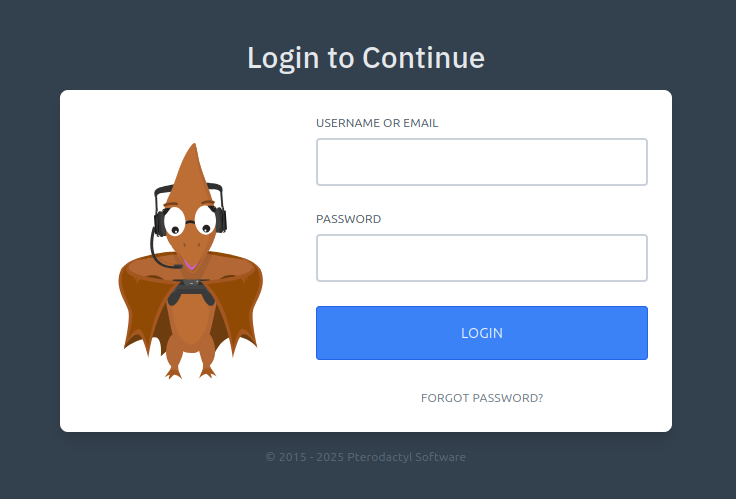Viewport: 736px width, 499px height.
Task: Open the Forgot Password? link
Action: 482,398
